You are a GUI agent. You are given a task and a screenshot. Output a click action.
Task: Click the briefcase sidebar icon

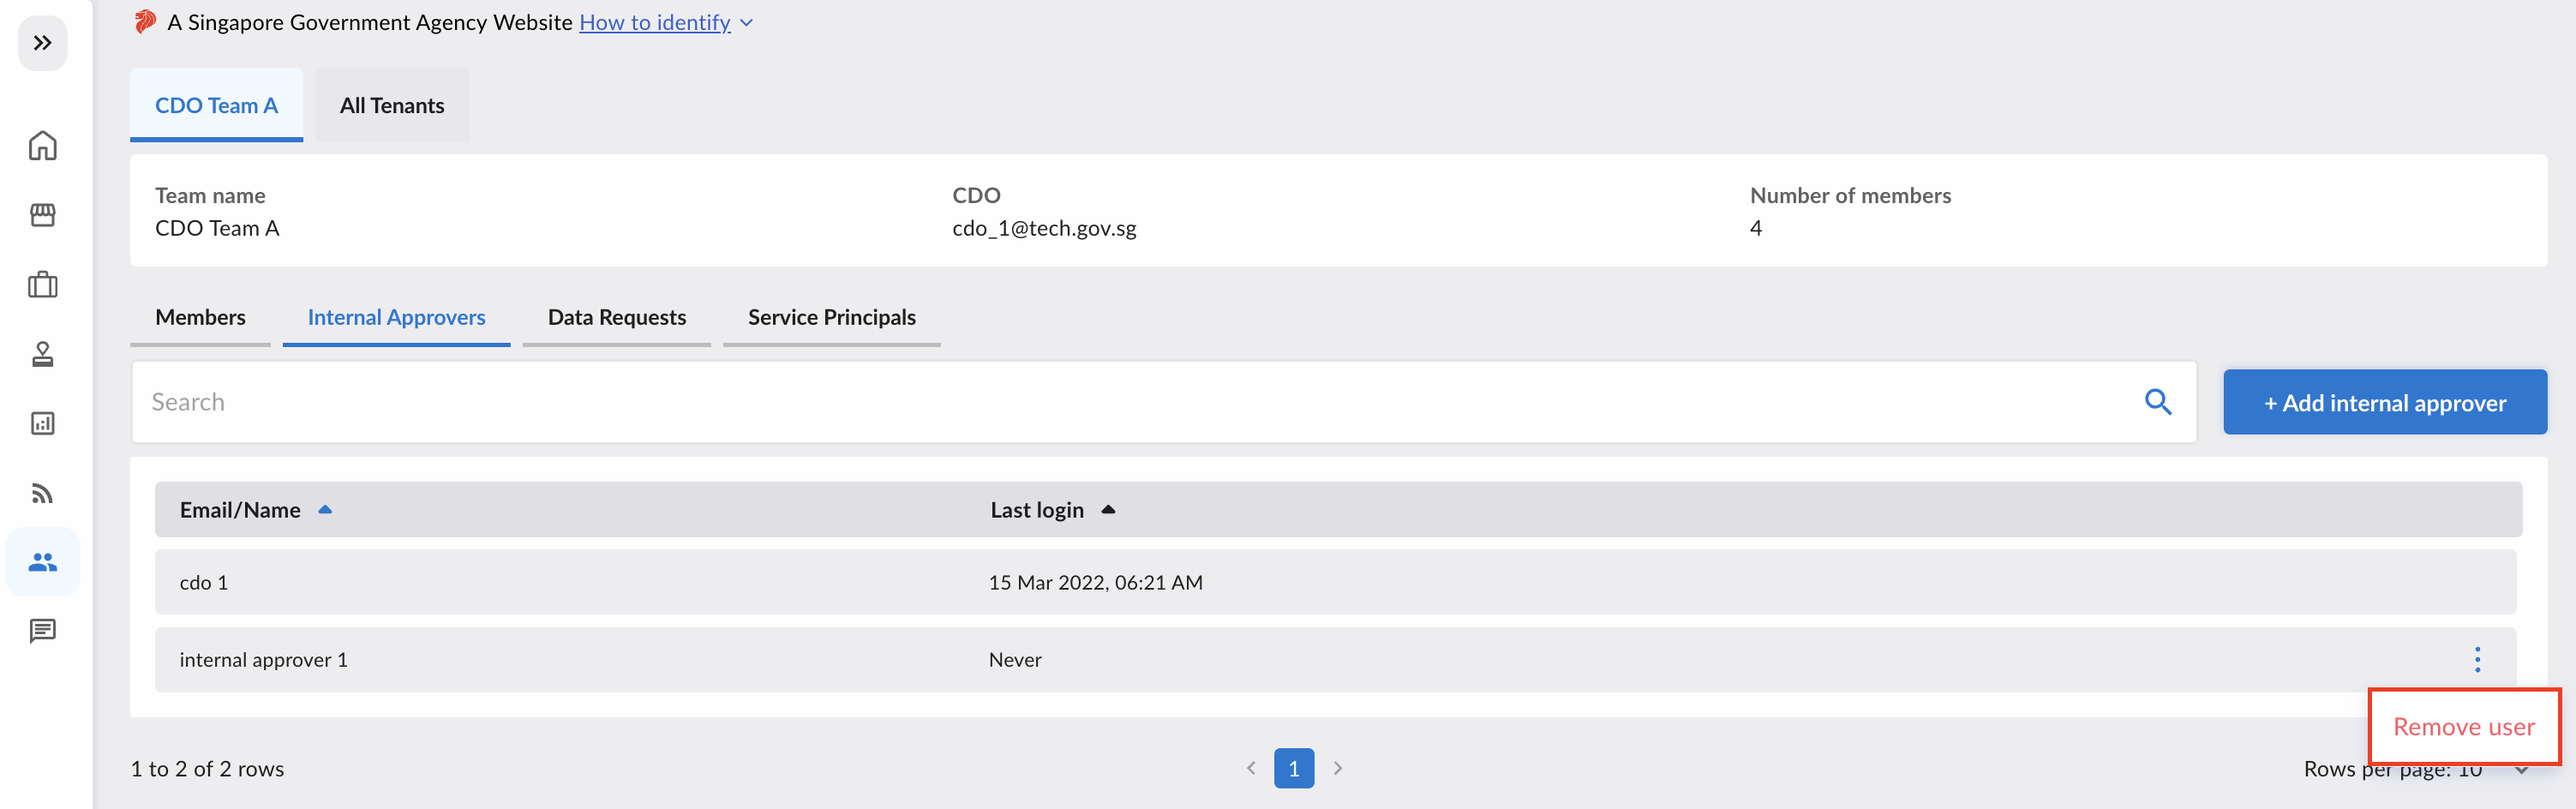42,284
